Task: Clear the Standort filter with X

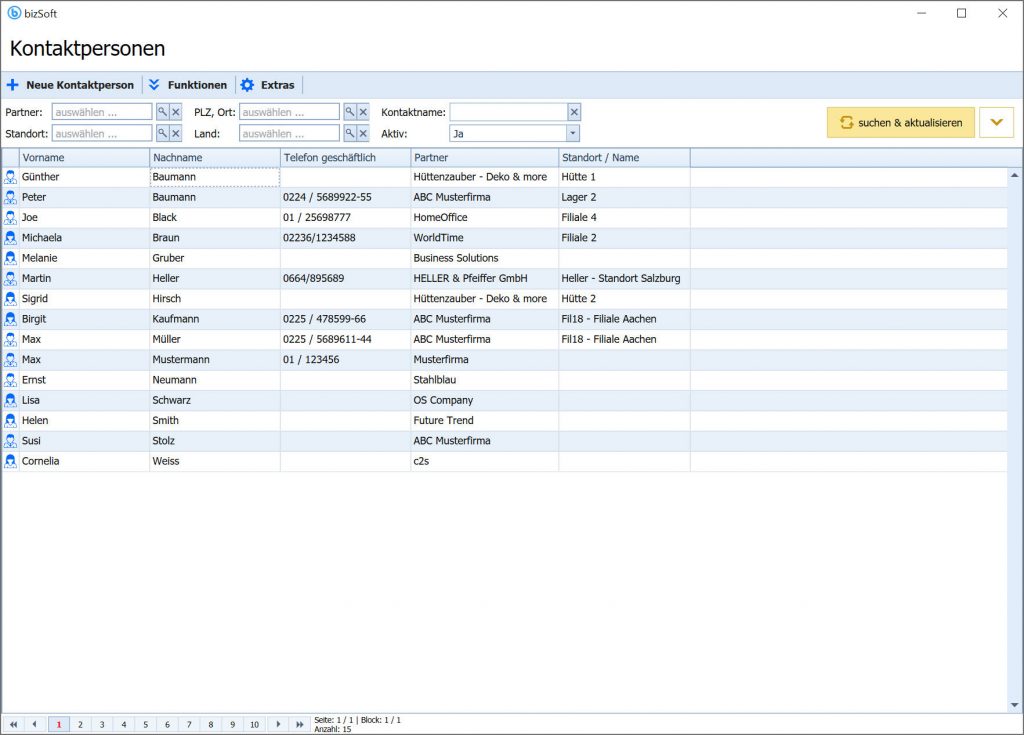Action: [176, 134]
